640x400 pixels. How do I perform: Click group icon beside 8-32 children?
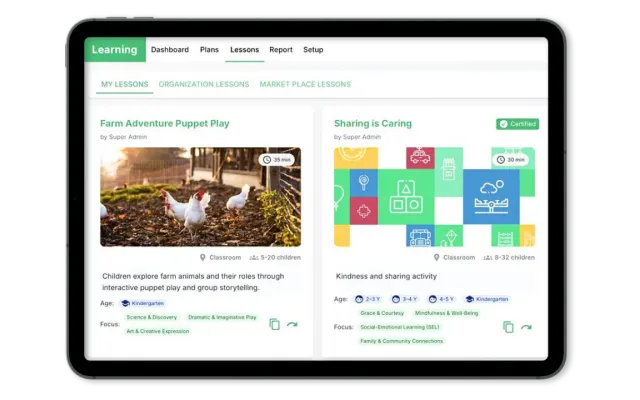[488, 258]
